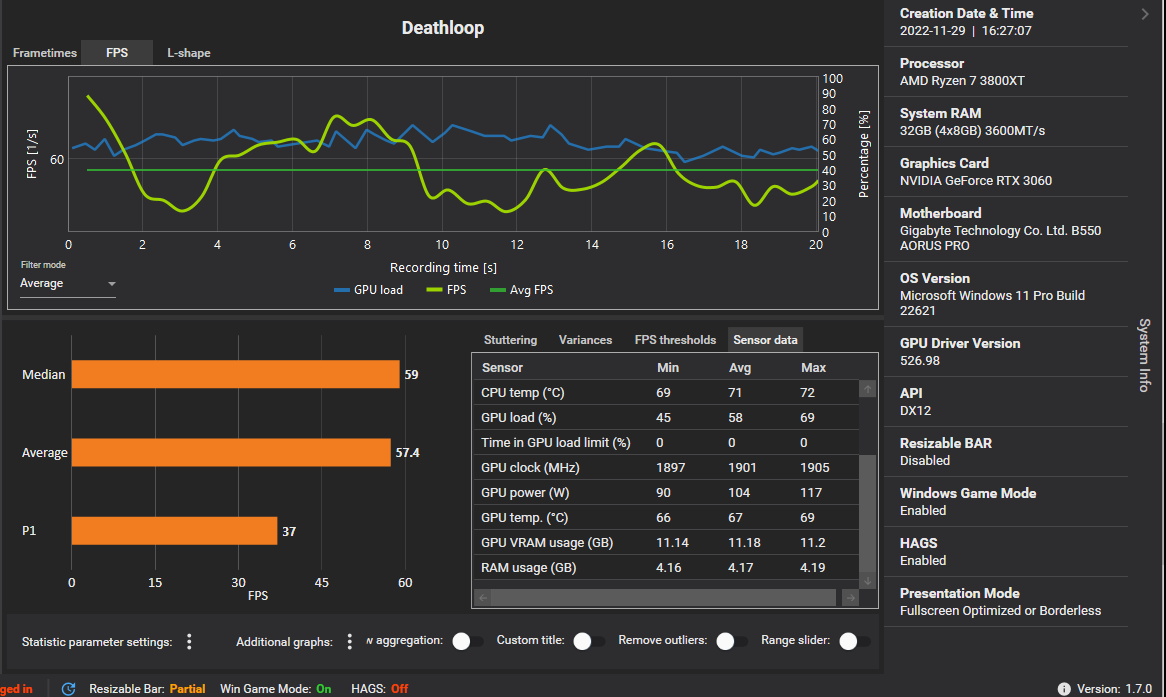Click the sensor table vertical scrollbar thumb
Viewport: 1166px width, 697px height.
click(867, 513)
